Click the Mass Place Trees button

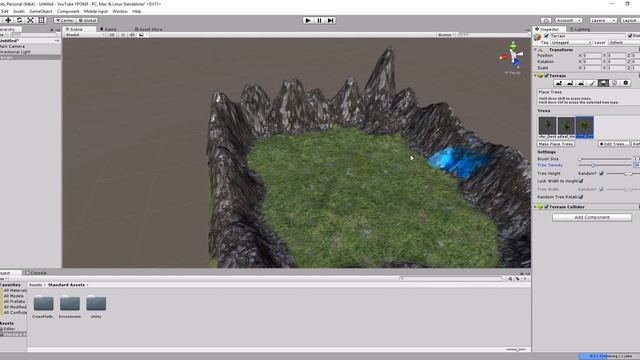click(x=556, y=144)
